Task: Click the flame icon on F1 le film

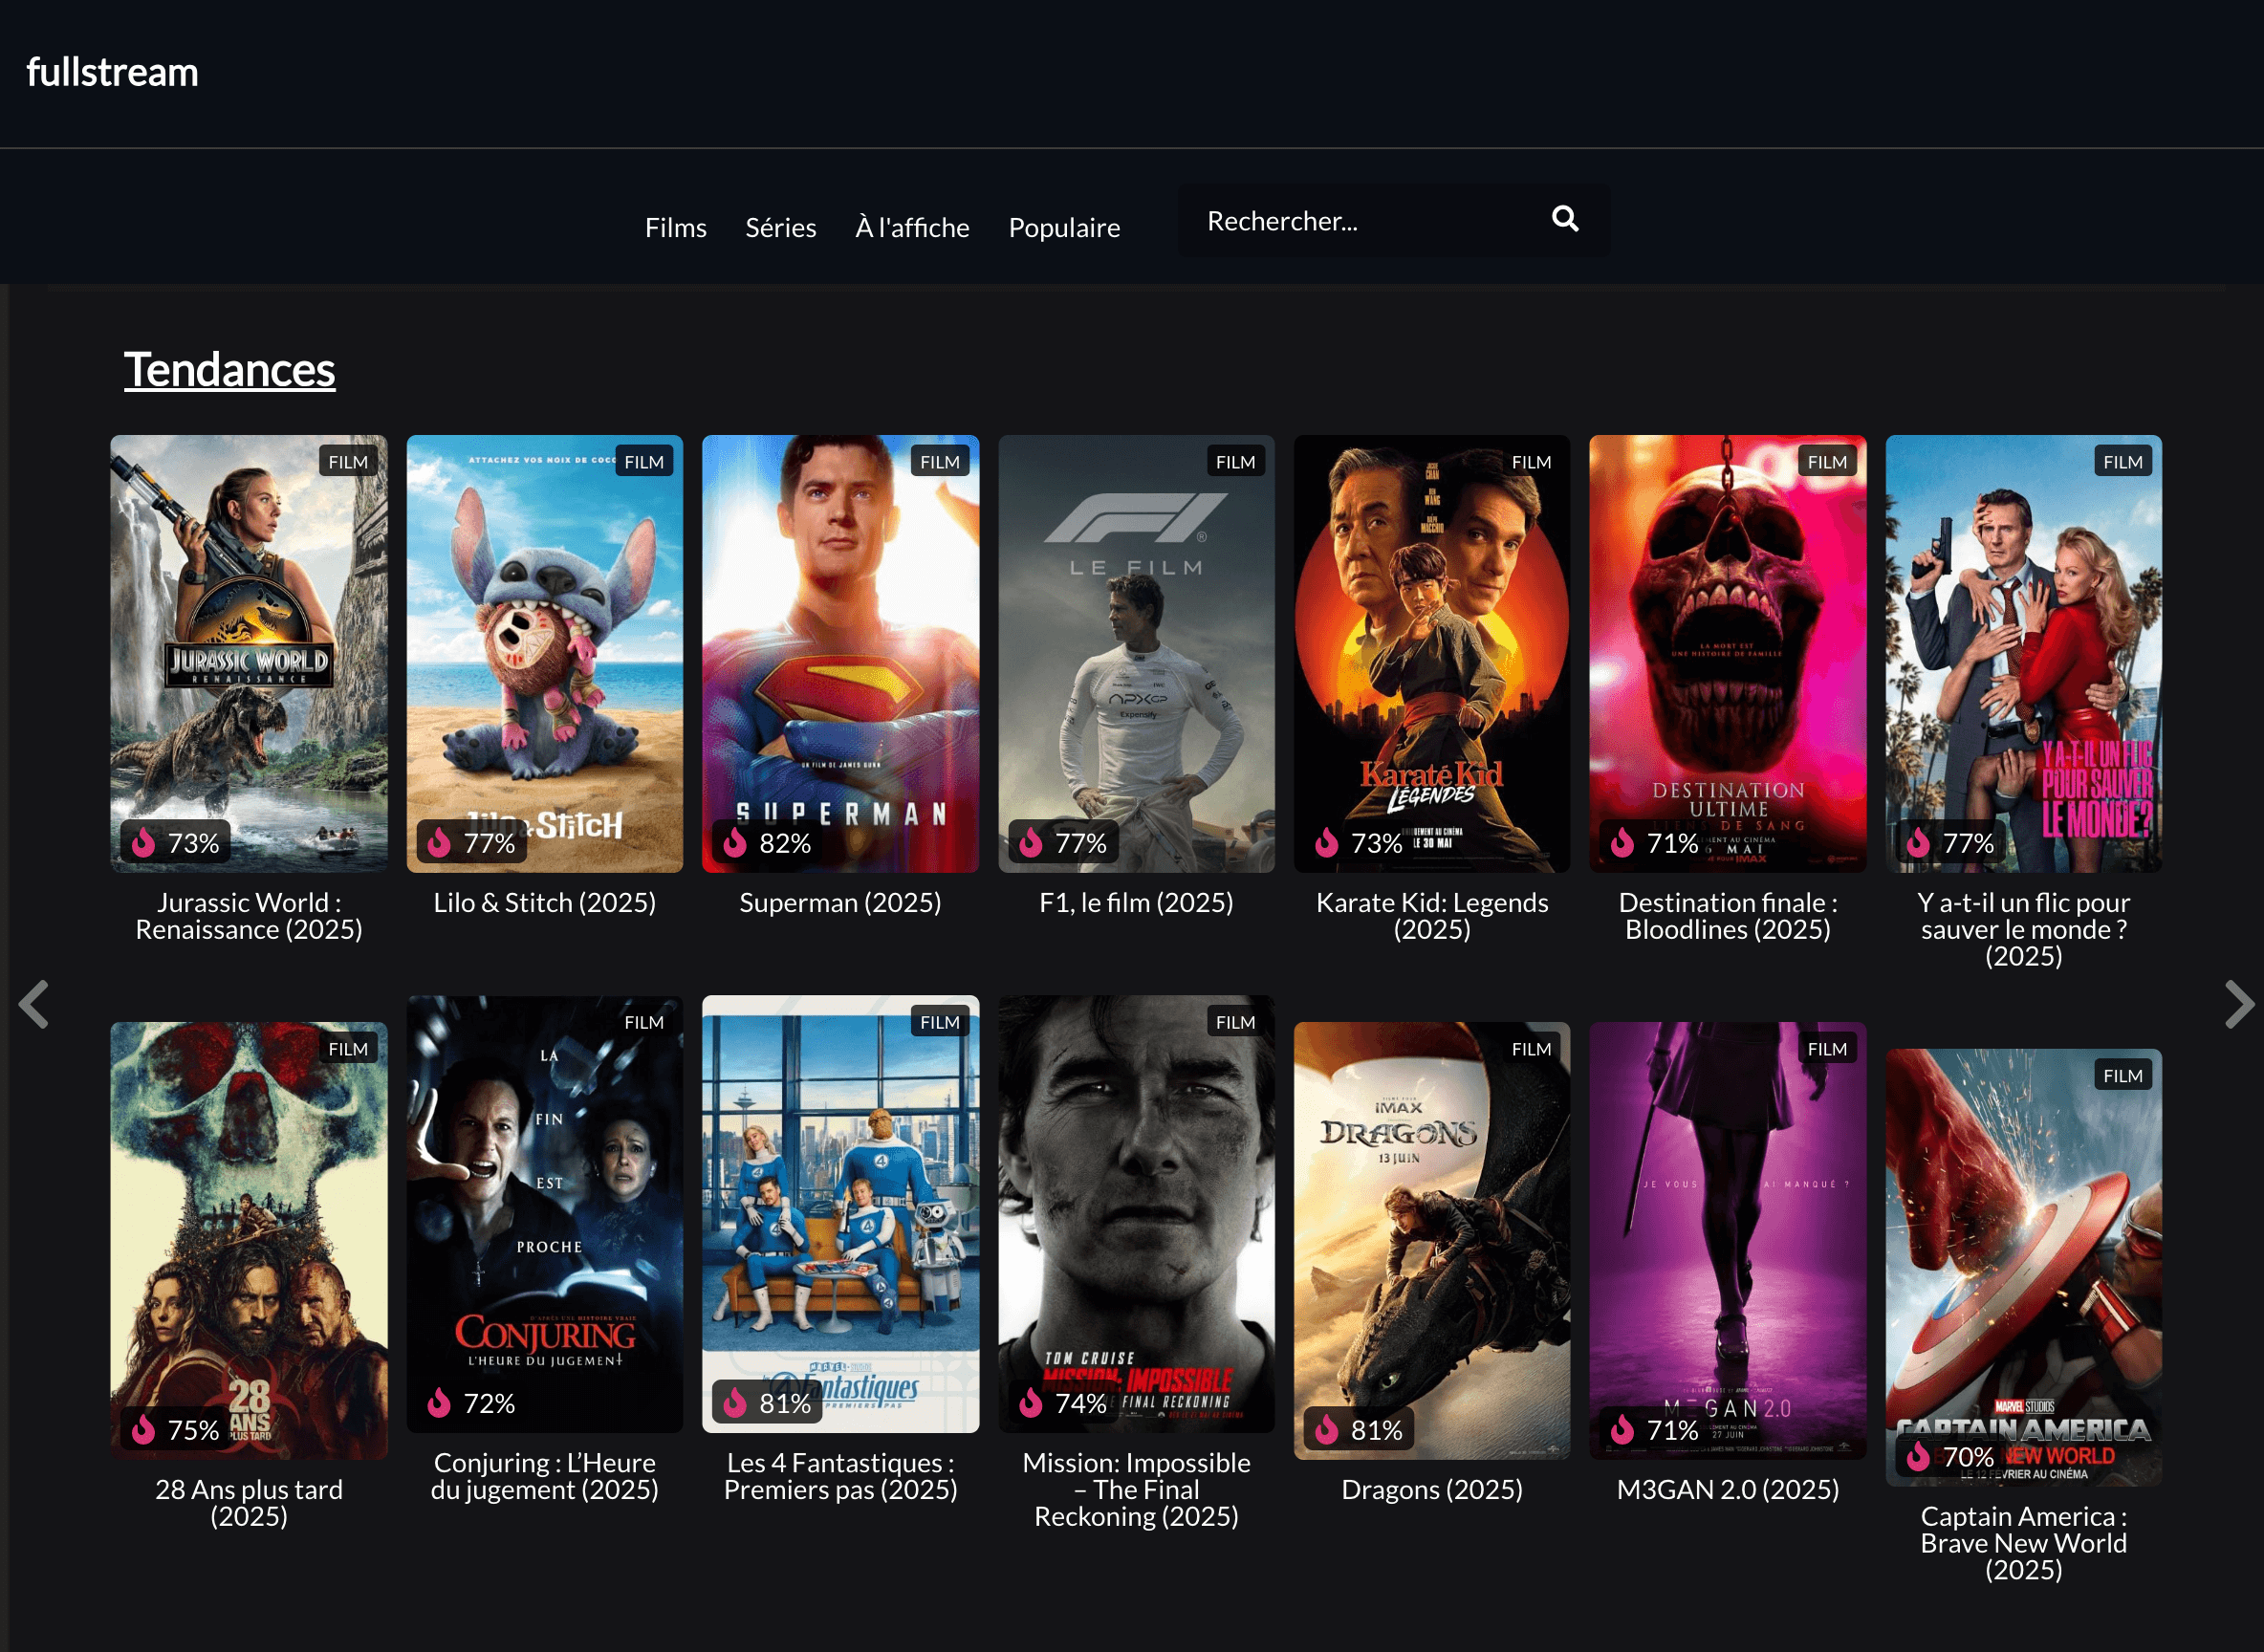Action: [1031, 844]
